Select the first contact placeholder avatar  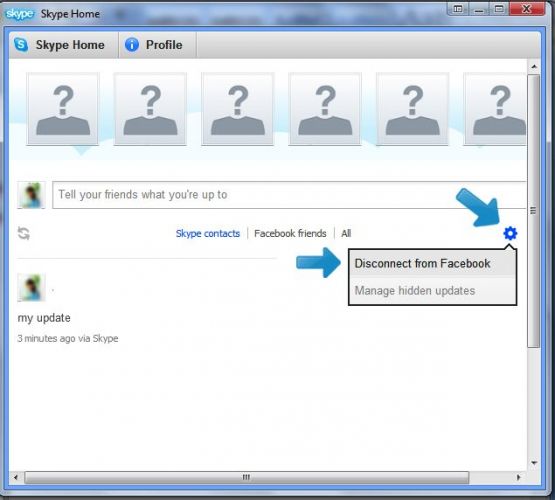click(x=63, y=109)
